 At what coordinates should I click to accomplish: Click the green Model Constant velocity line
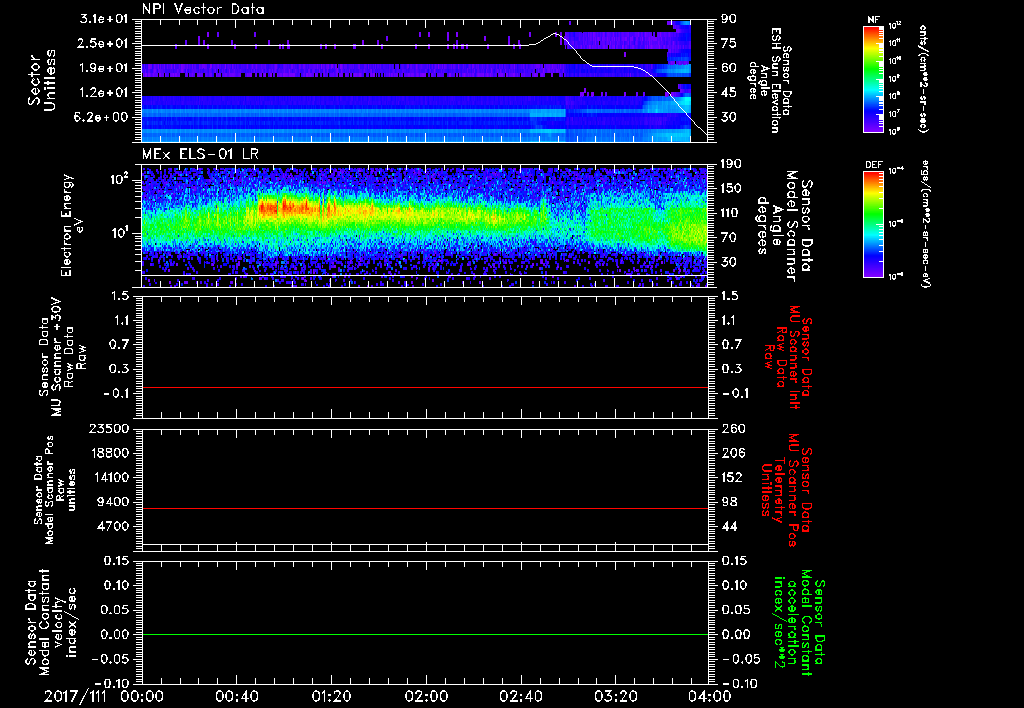pyautogui.click(x=425, y=635)
